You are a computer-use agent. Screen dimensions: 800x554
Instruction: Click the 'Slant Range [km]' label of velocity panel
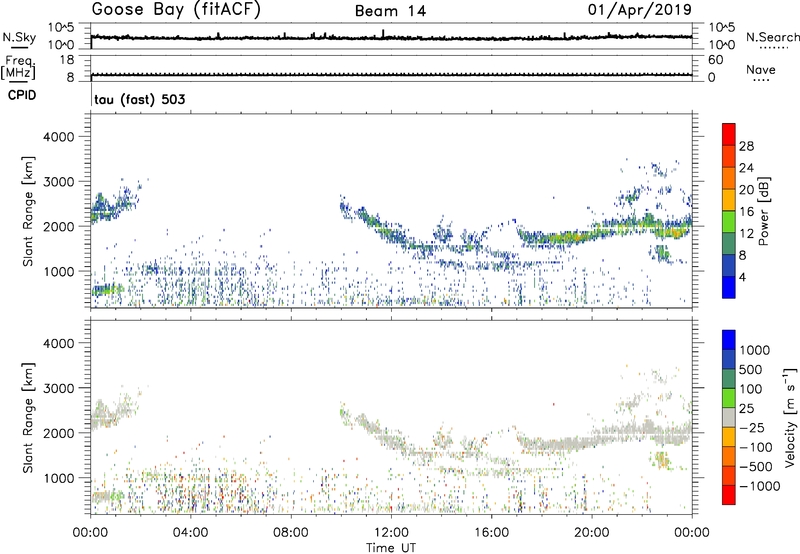pos(28,417)
